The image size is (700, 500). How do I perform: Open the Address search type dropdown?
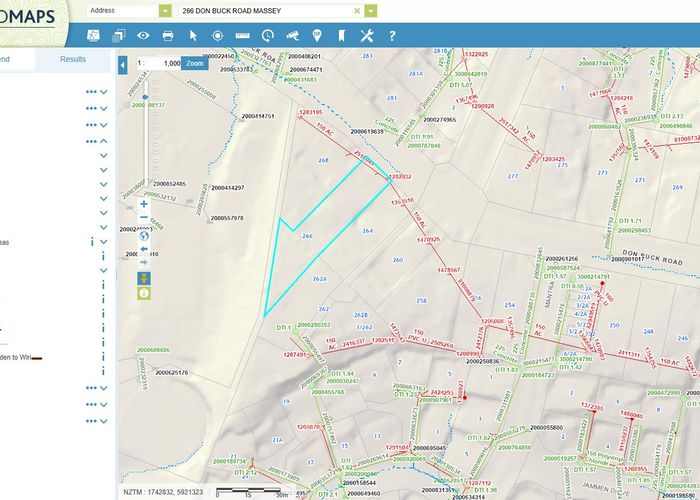(165, 10)
